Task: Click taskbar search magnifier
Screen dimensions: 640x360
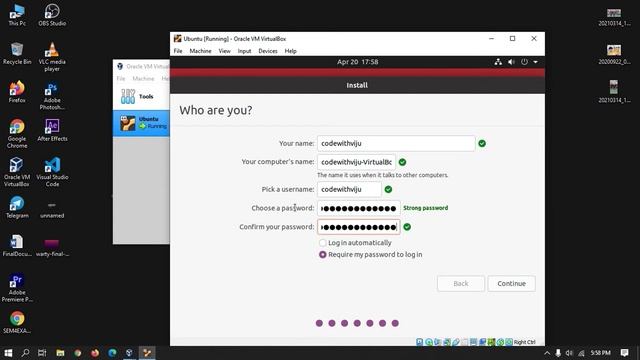Action: (25, 353)
